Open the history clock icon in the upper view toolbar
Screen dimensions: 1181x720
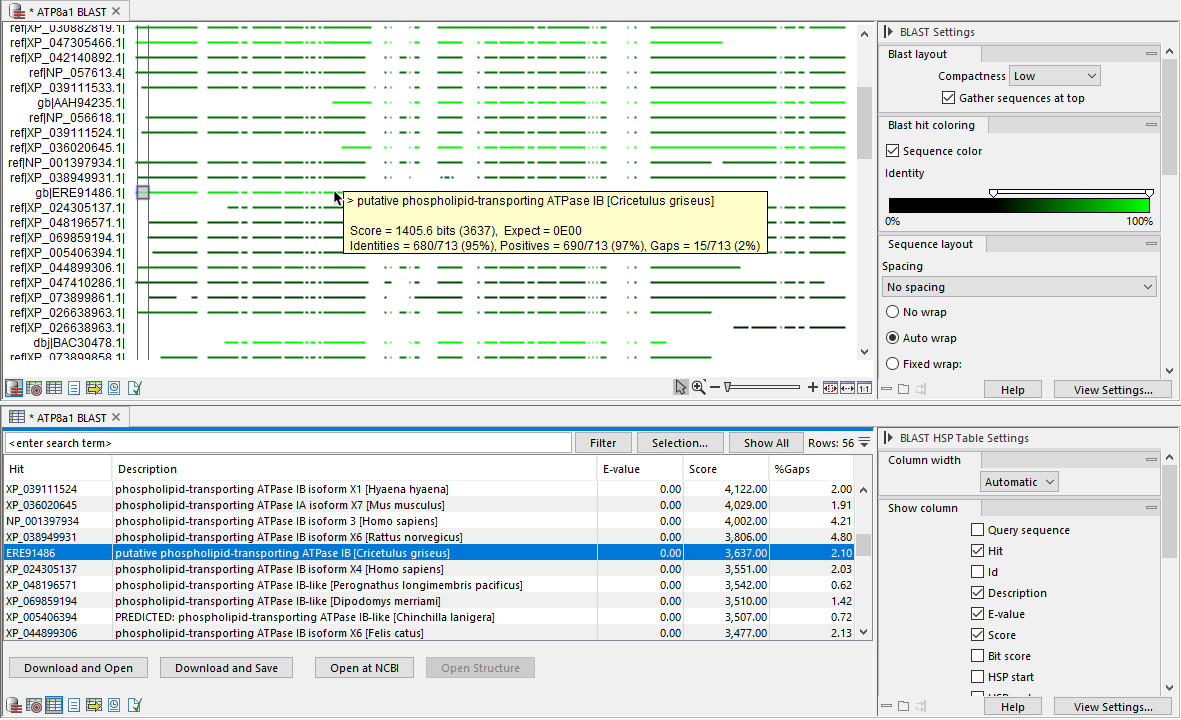tap(114, 388)
